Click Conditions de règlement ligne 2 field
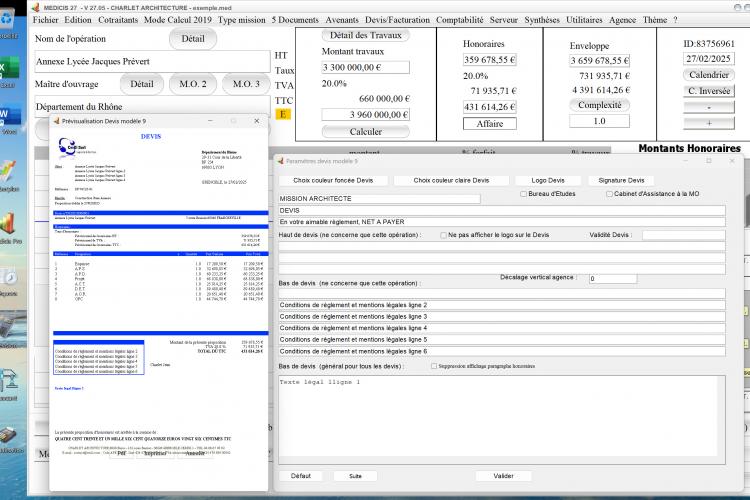This screenshot has width=750, height=500. 502,305
